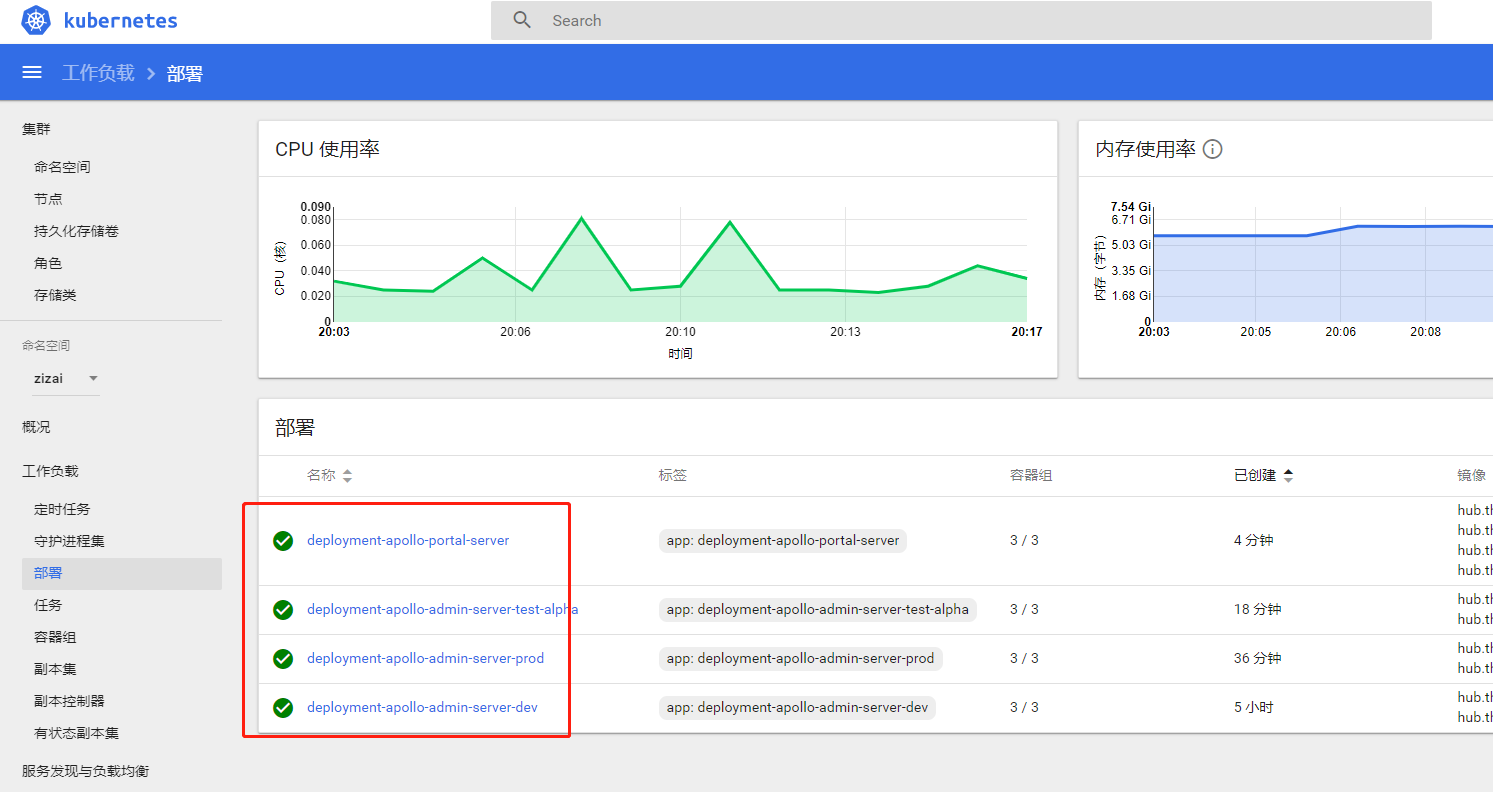Open deployment-apollo-portal-server deployment link
This screenshot has width=1493, height=792.
pyautogui.click(x=408, y=540)
